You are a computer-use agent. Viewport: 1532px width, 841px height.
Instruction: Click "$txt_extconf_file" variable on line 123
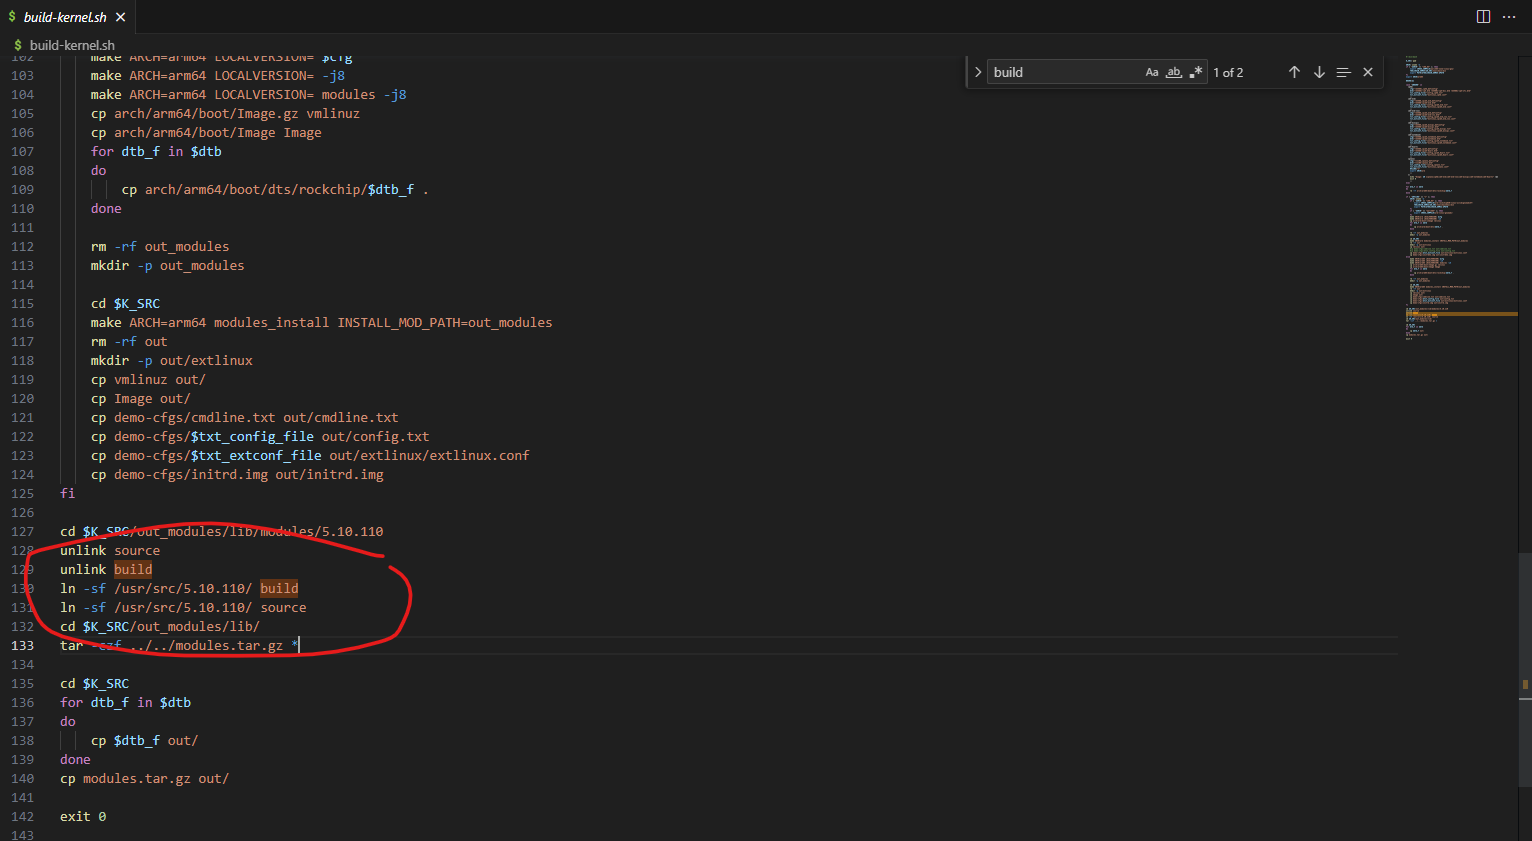[256, 455]
